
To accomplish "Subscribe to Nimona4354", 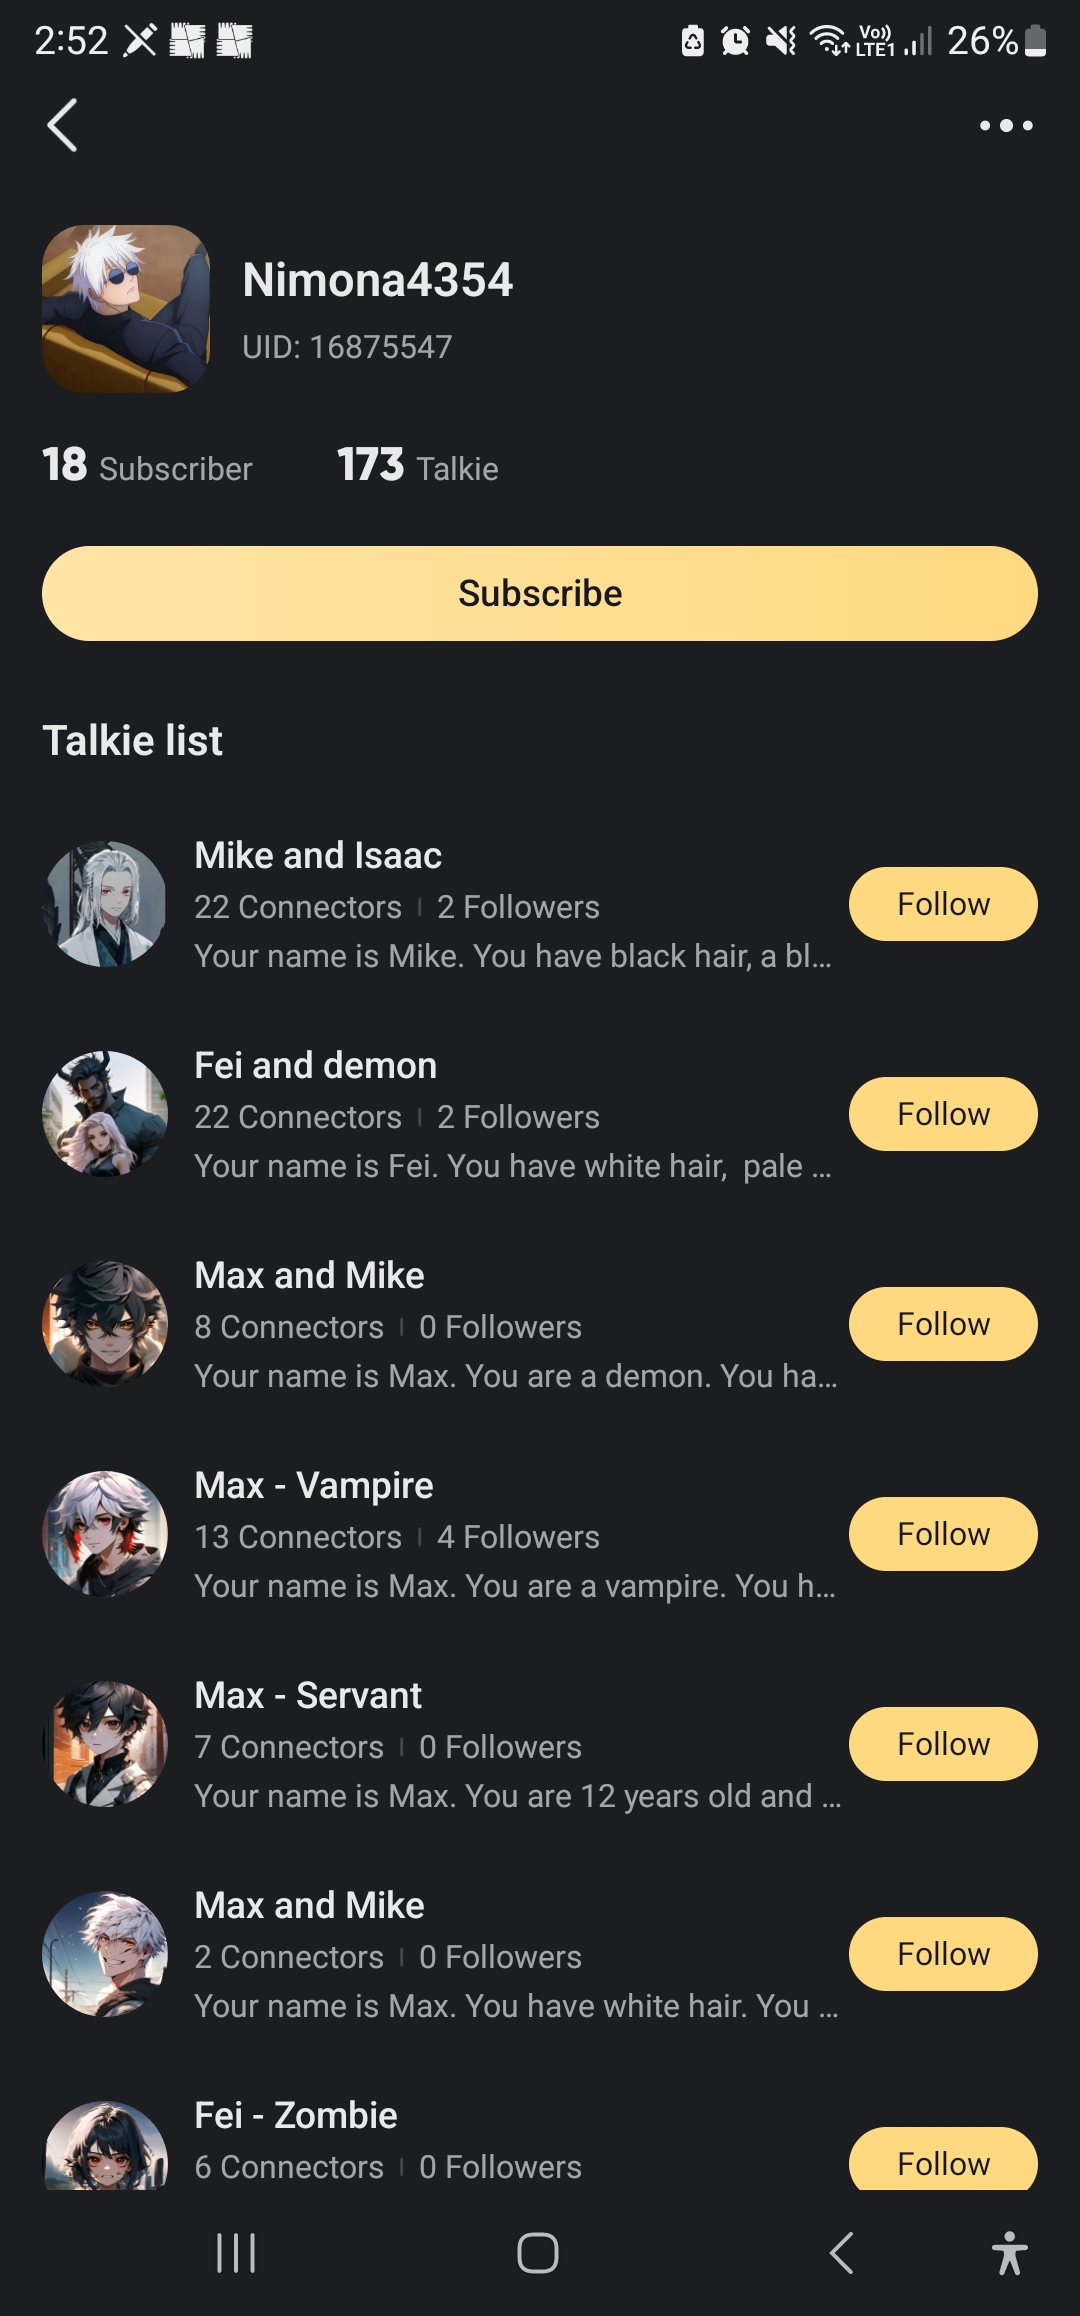I will [x=540, y=593].
